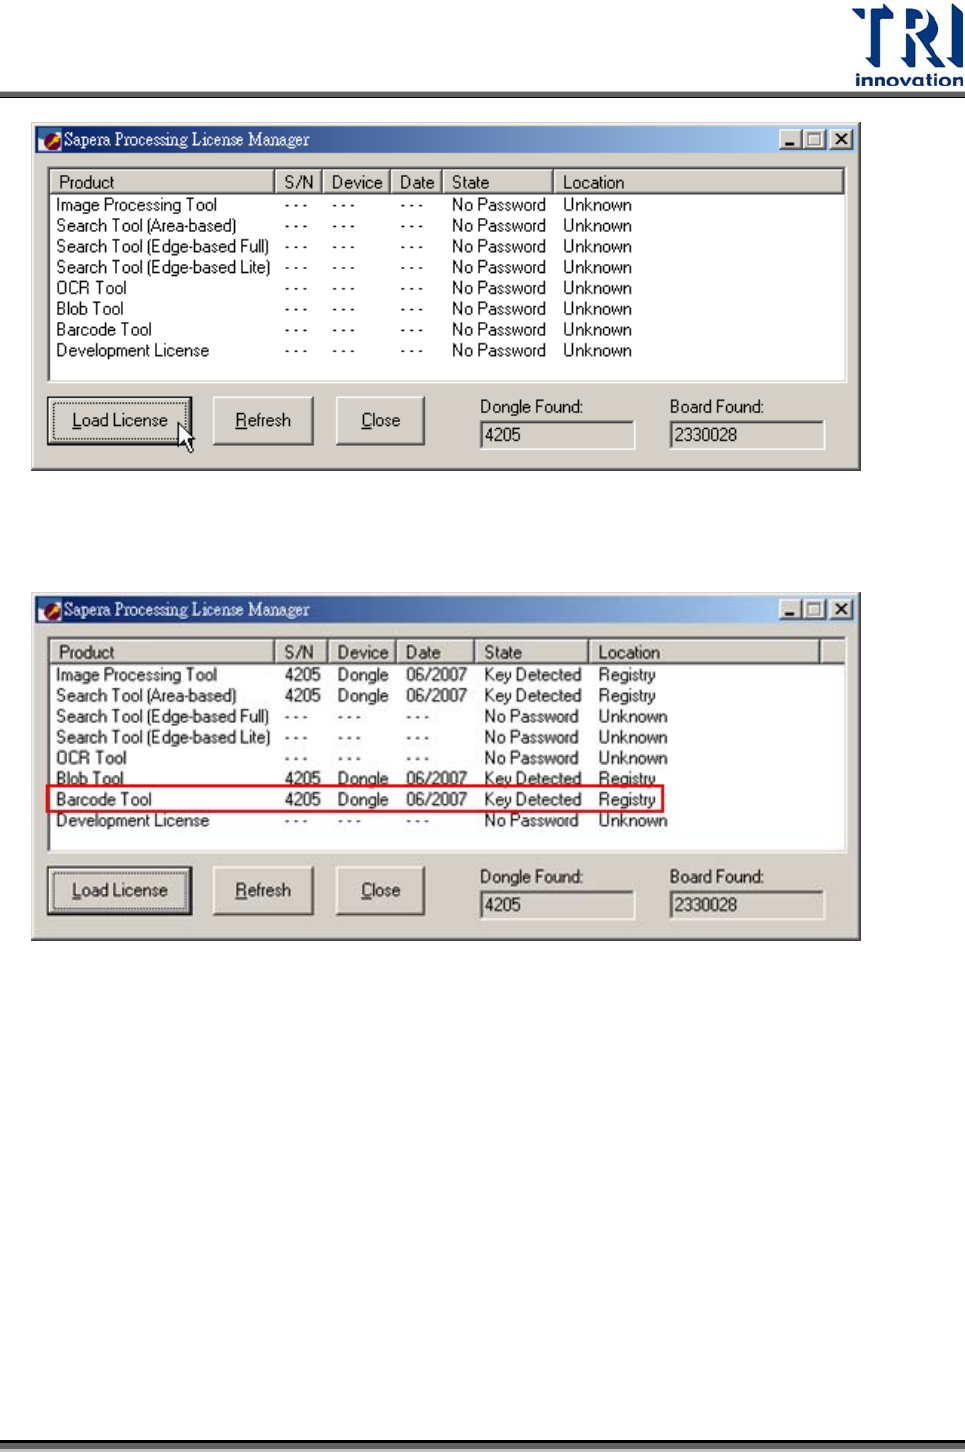
Task: Click TRI innovation logo
Action: pyautogui.click(x=908, y=46)
